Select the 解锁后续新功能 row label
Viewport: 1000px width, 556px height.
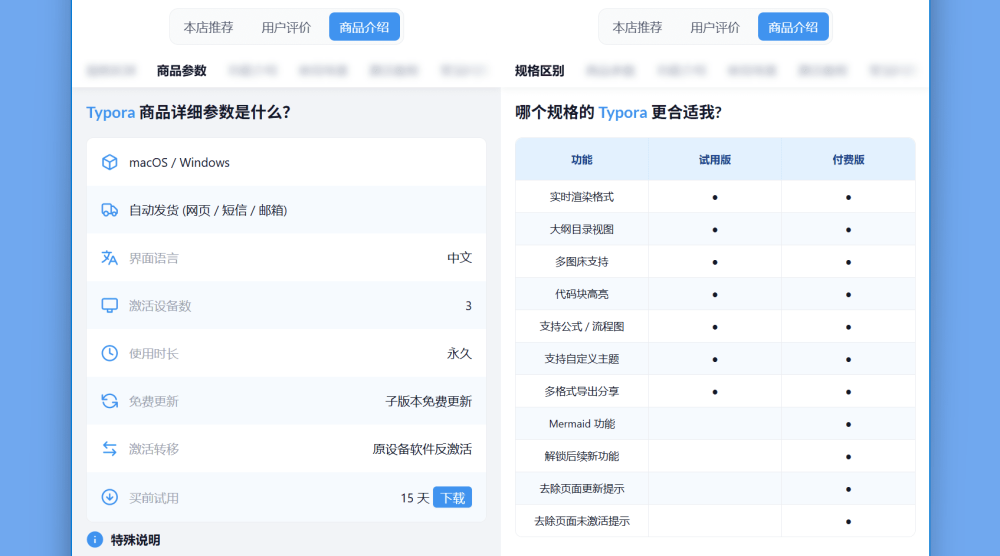[582, 457]
